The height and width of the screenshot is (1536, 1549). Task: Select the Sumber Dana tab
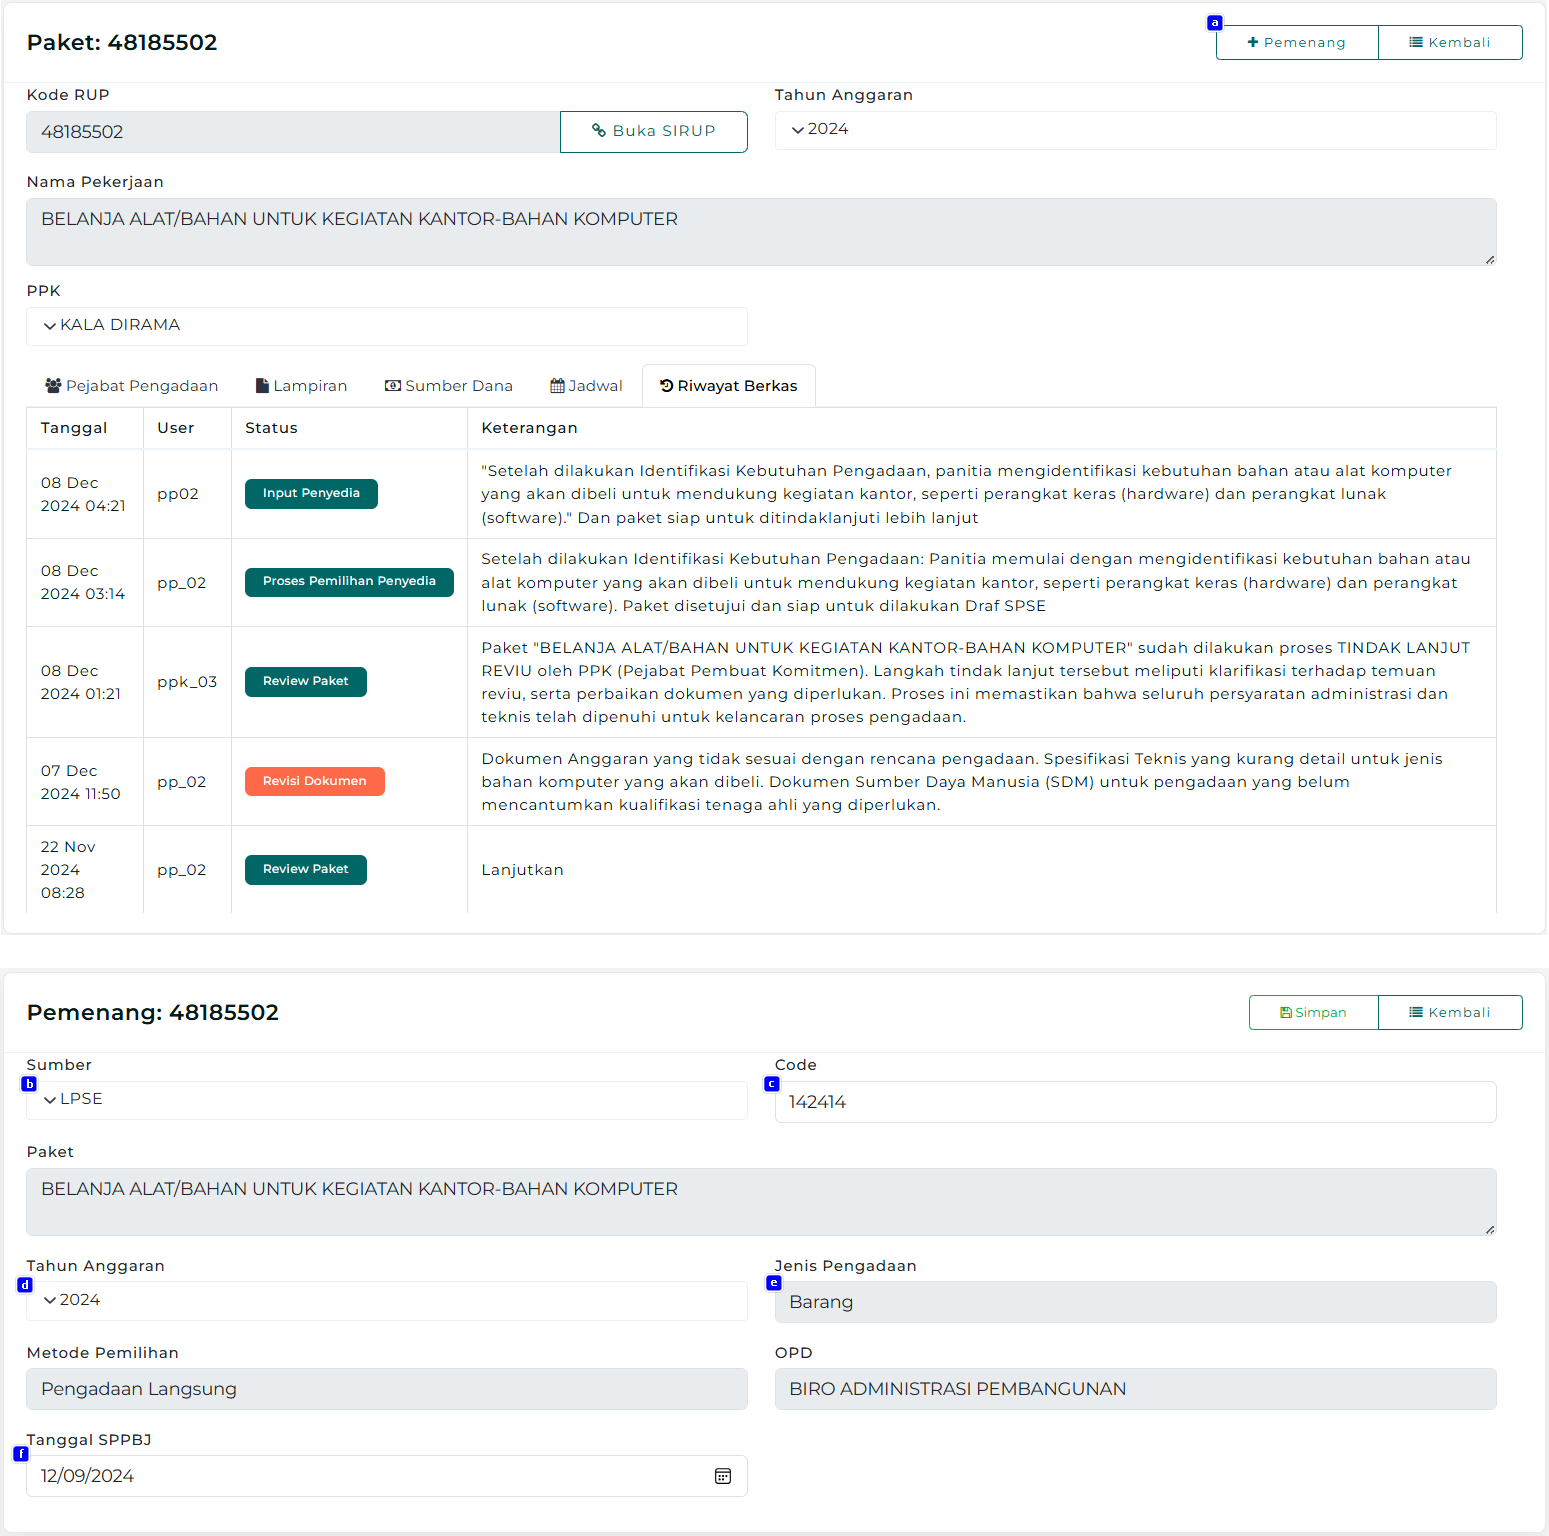(449, 386)
